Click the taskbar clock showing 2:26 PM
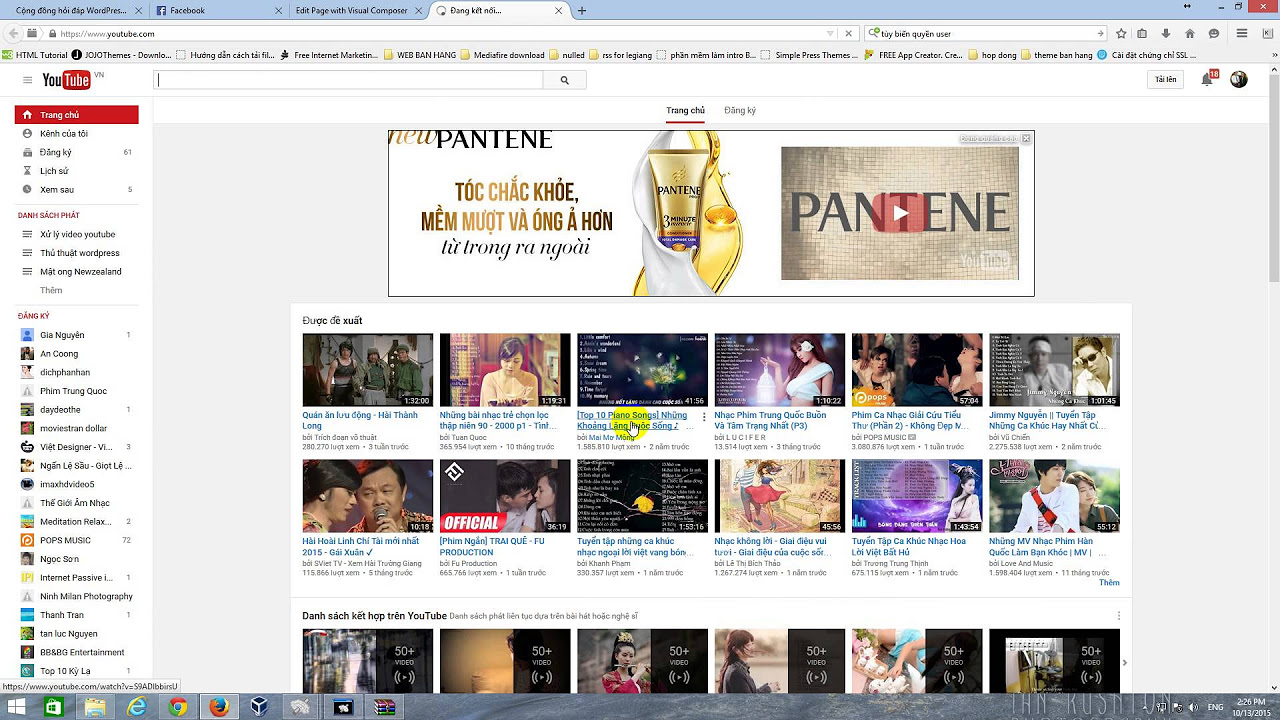Viewport: 1280px width, 720px height. (1250, 707)
